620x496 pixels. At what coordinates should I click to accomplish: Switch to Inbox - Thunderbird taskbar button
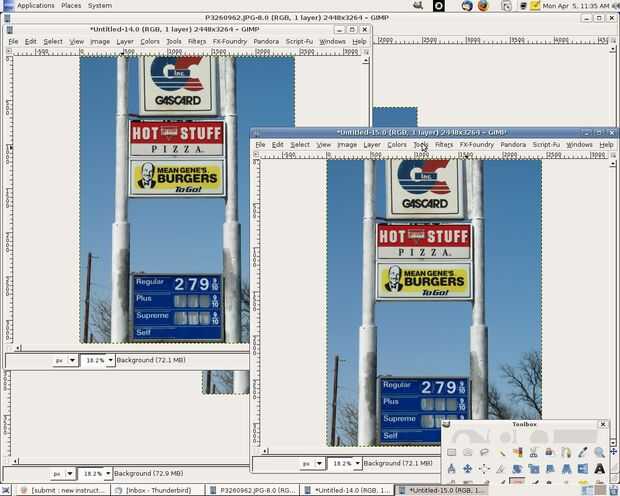pyautogui.click(x=158, y=490)
